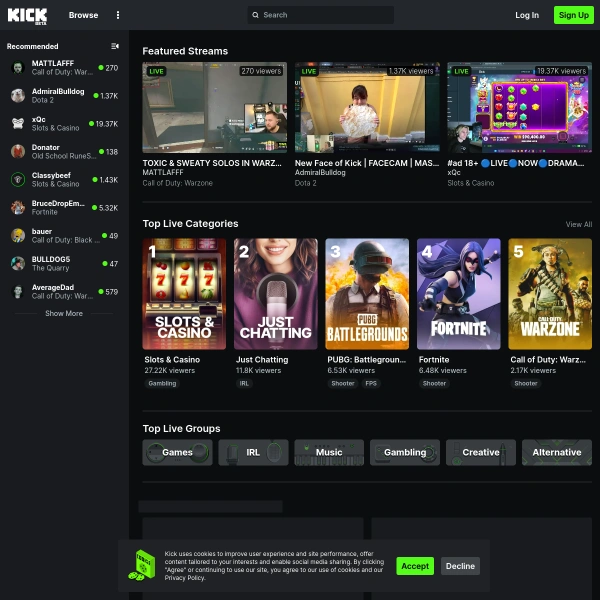This screenshot has height=600, width=600.
Task: Click the Kick logo in the header
Action: pos(27,16)
